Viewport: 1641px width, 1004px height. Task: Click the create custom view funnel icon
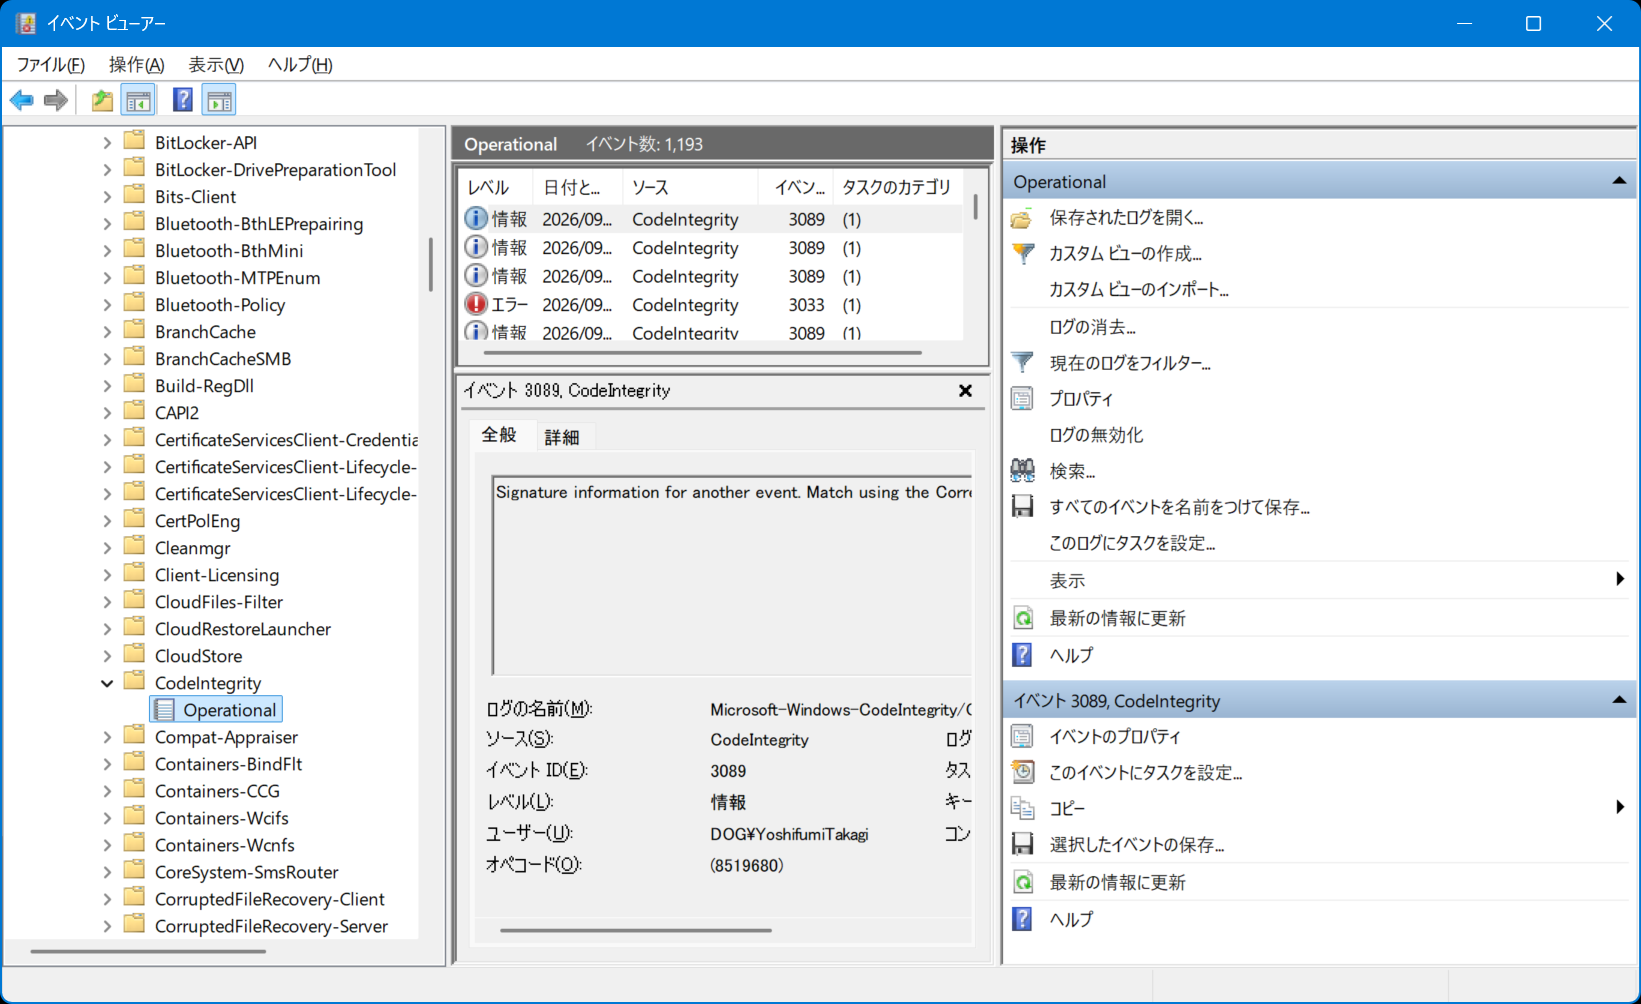pos(1022,254)
